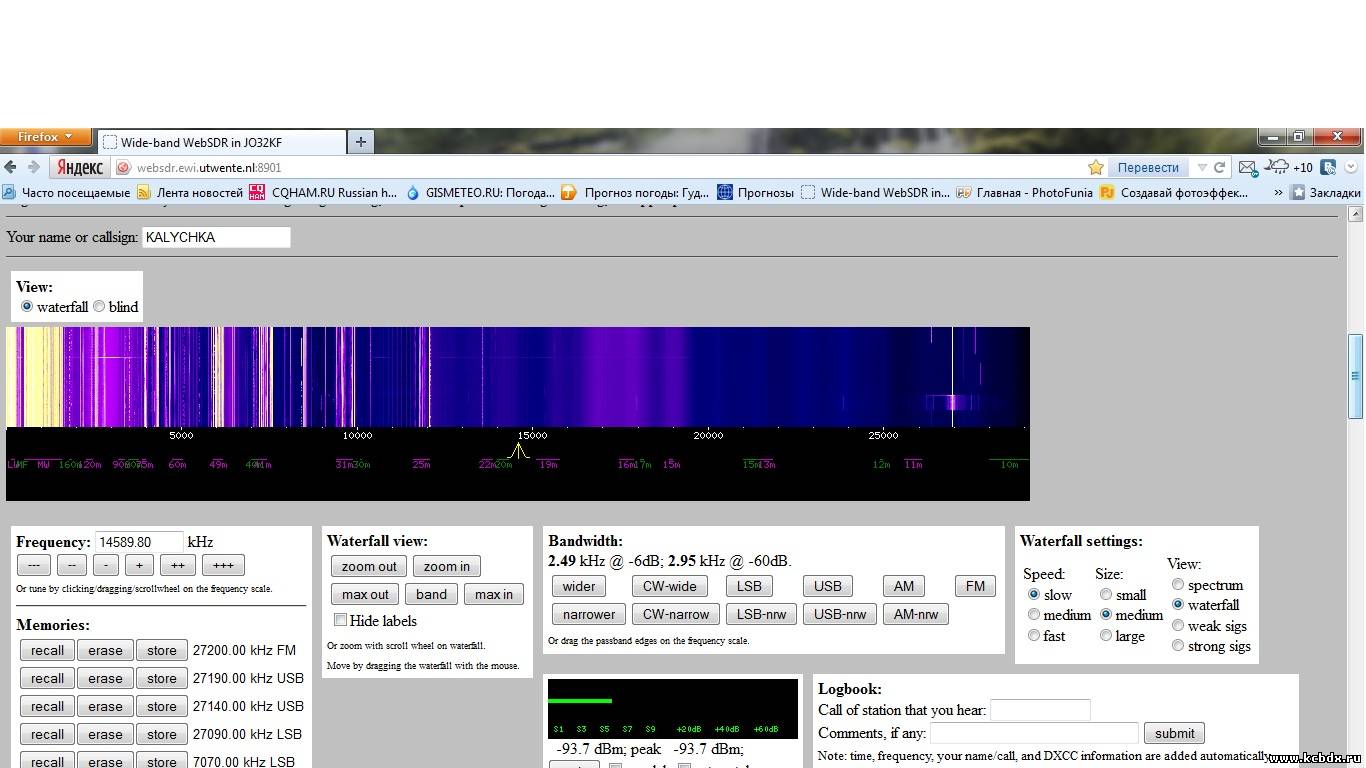The image size is (1366, 768).
Task: Click the zoom in waterfall button
Action: [446, 566]
